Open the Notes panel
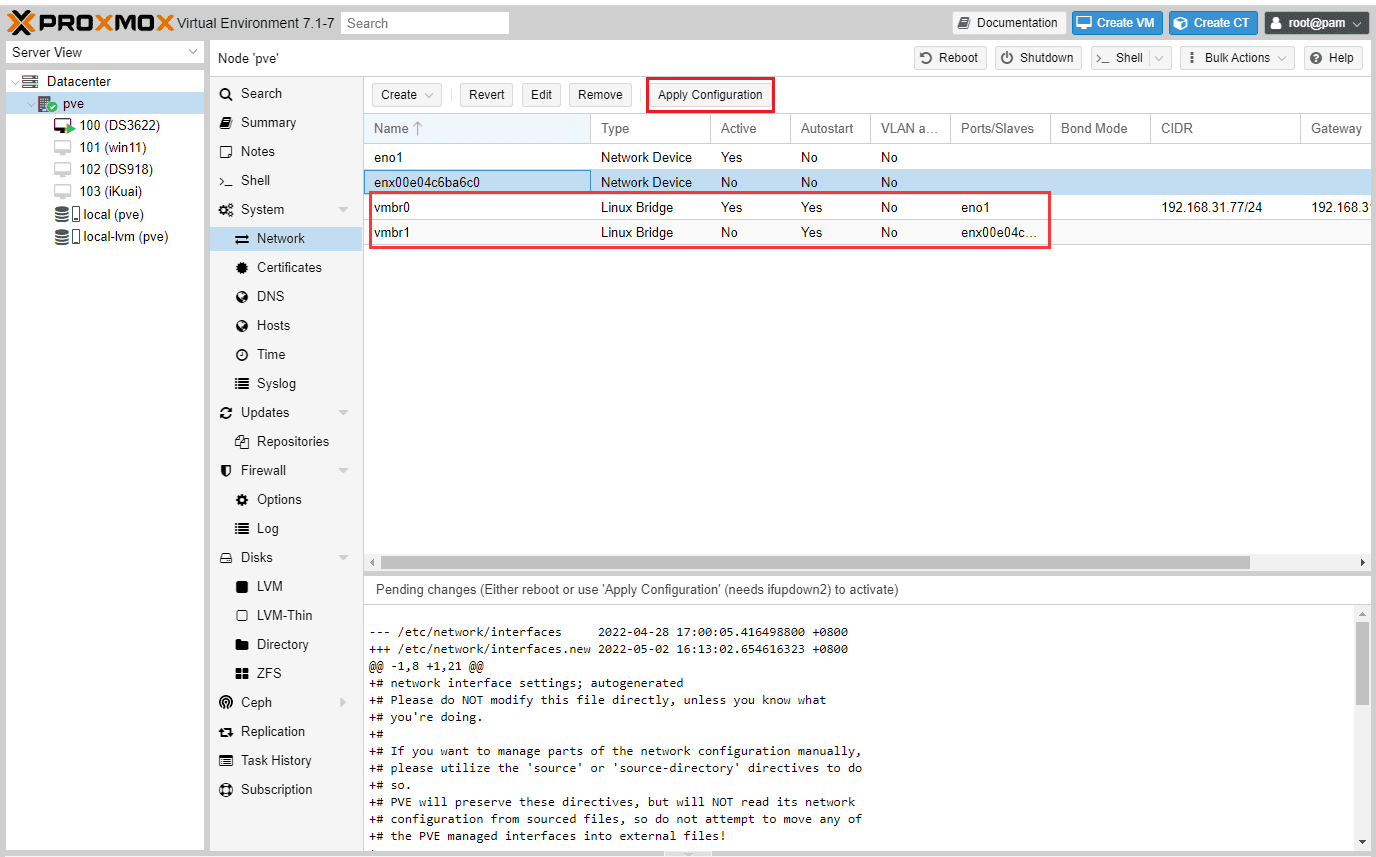 (285, 151)
